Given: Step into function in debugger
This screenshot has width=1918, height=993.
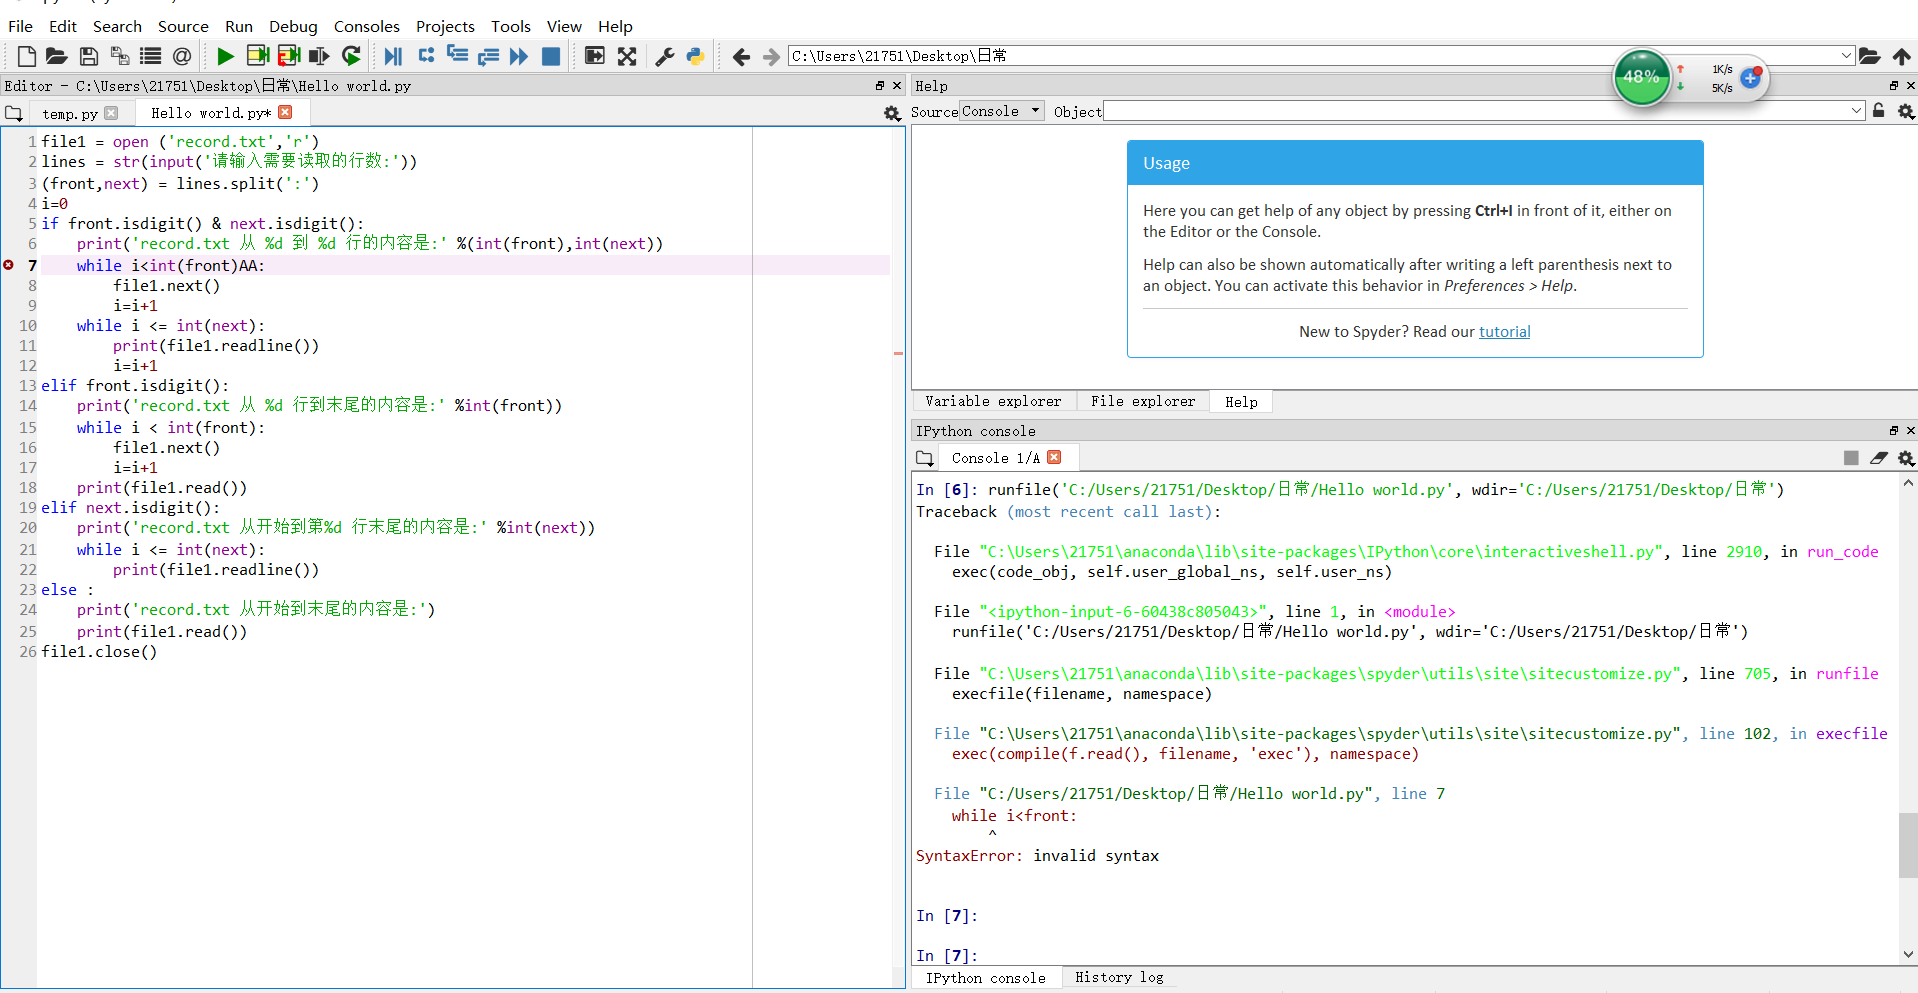Looking at the screenshot, I should pos(457,56).
